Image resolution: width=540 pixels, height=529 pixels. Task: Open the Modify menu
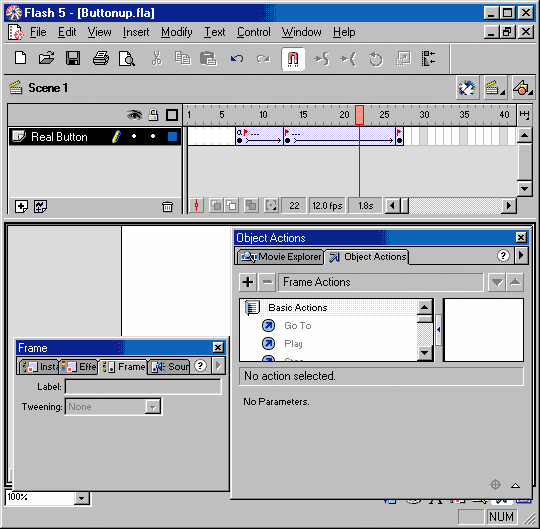tap(177, 32)
